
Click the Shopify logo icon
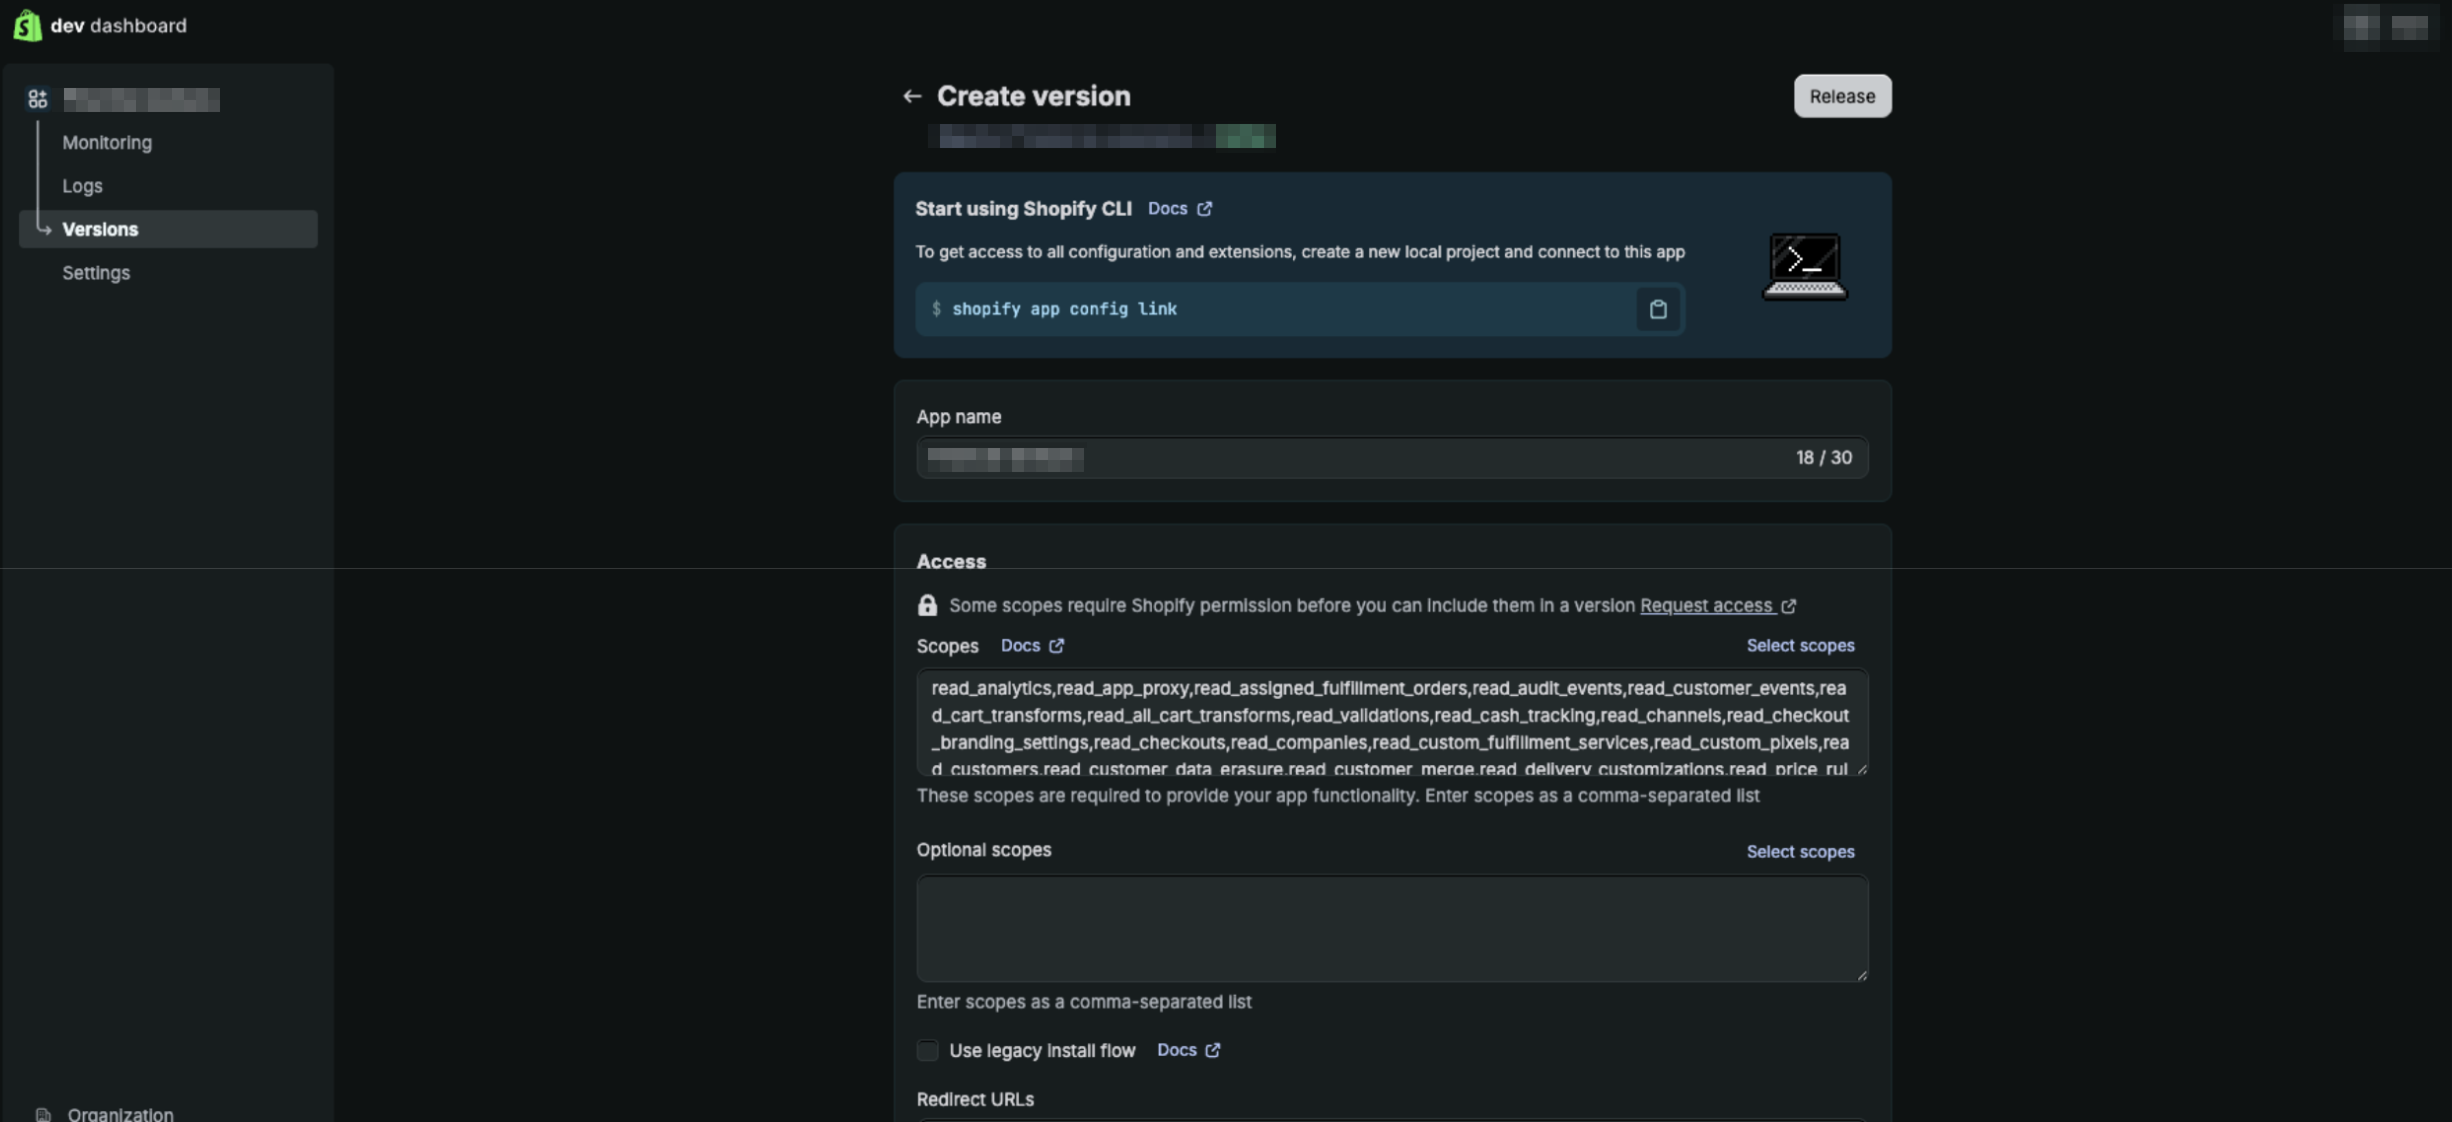(x=27, y=25)
